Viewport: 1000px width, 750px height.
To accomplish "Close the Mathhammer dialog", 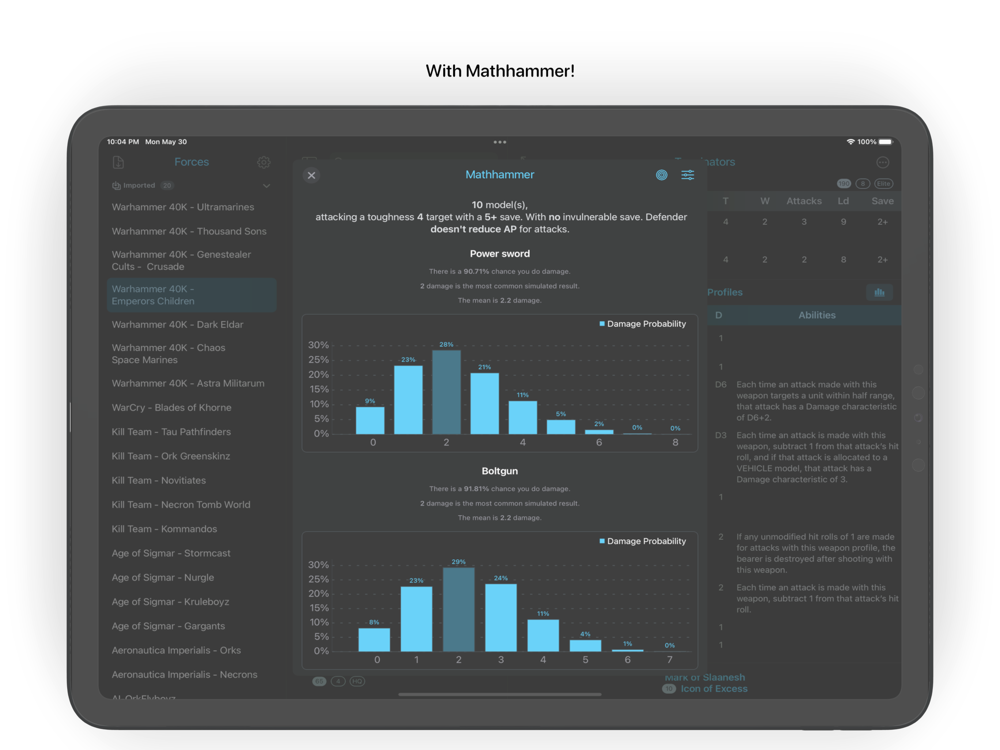I will click(x=311, y=175).
